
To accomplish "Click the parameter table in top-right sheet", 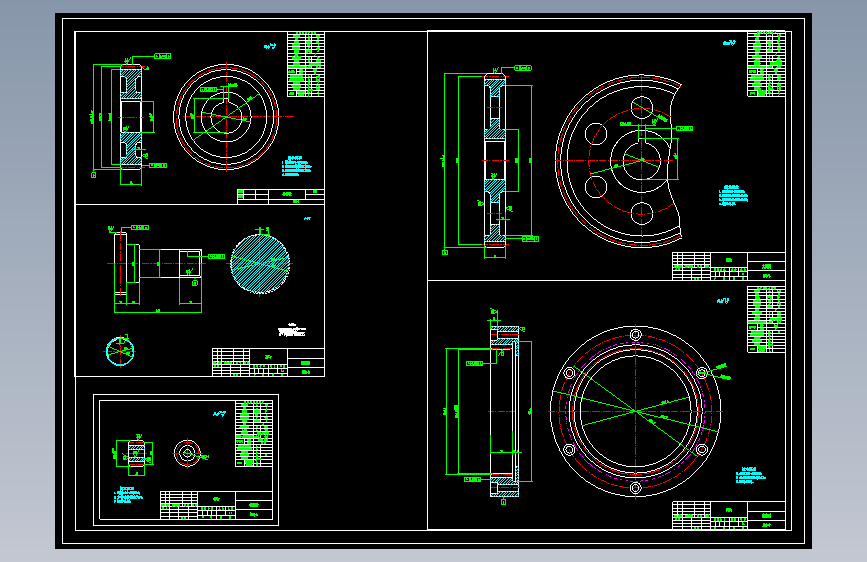I will 766,64.
